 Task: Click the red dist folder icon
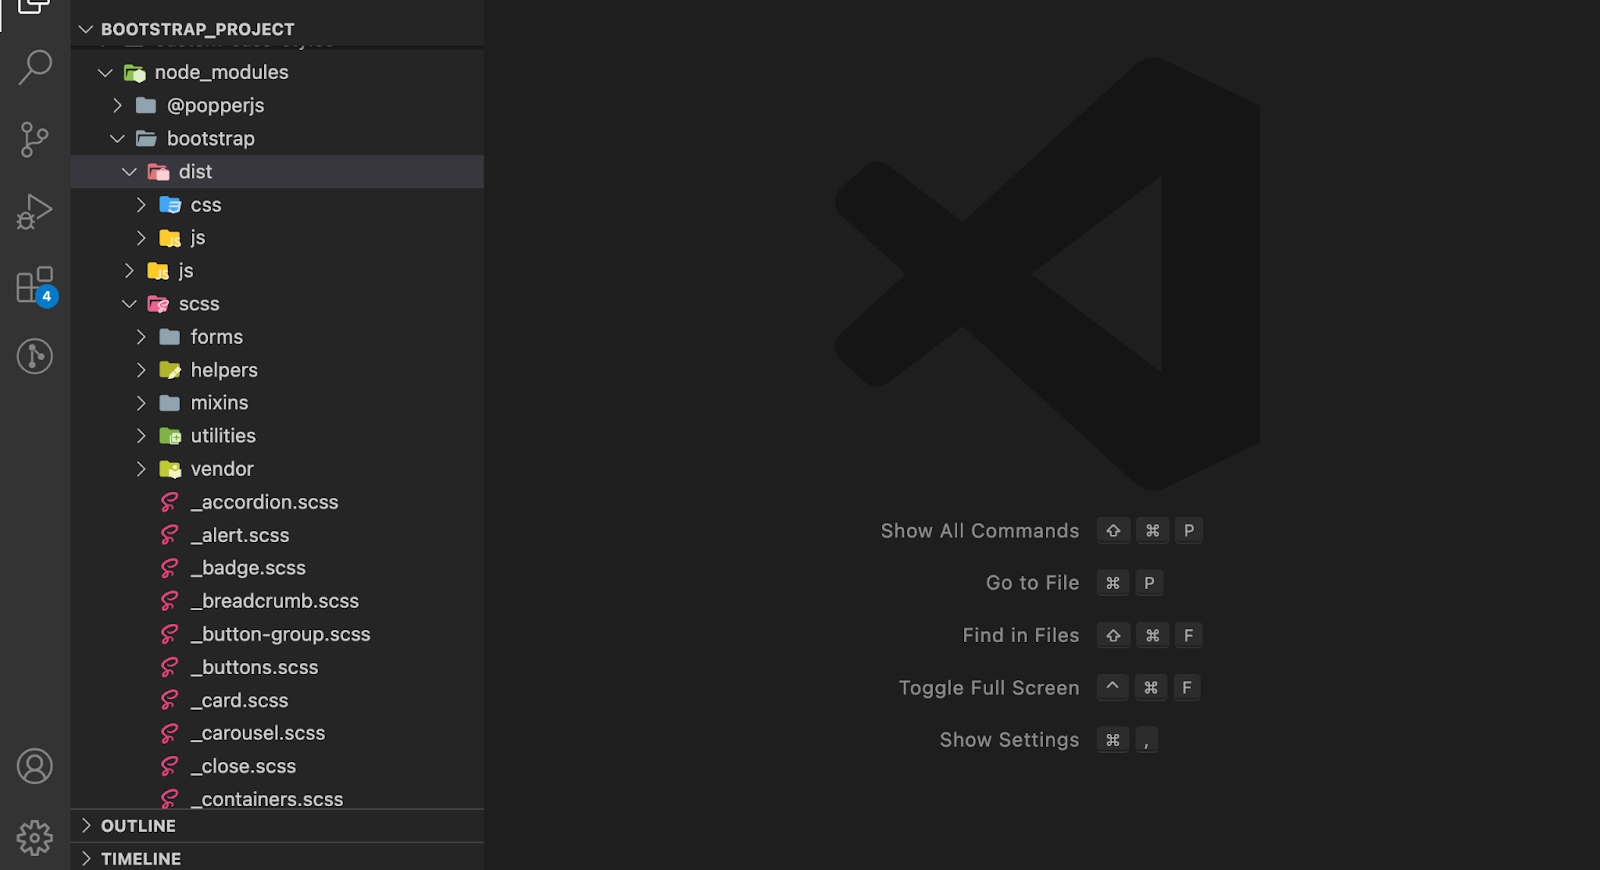[158, 171]
